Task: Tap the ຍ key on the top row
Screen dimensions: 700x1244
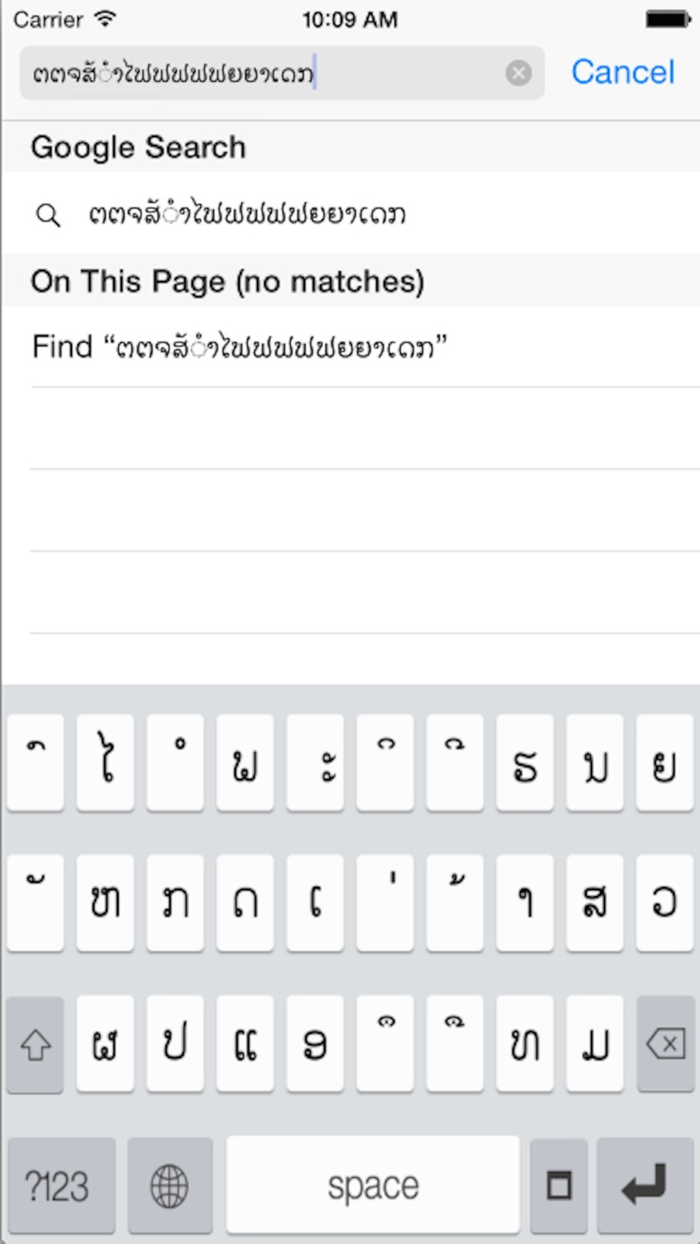Action: pyautogui.click(x=664, y=762)
